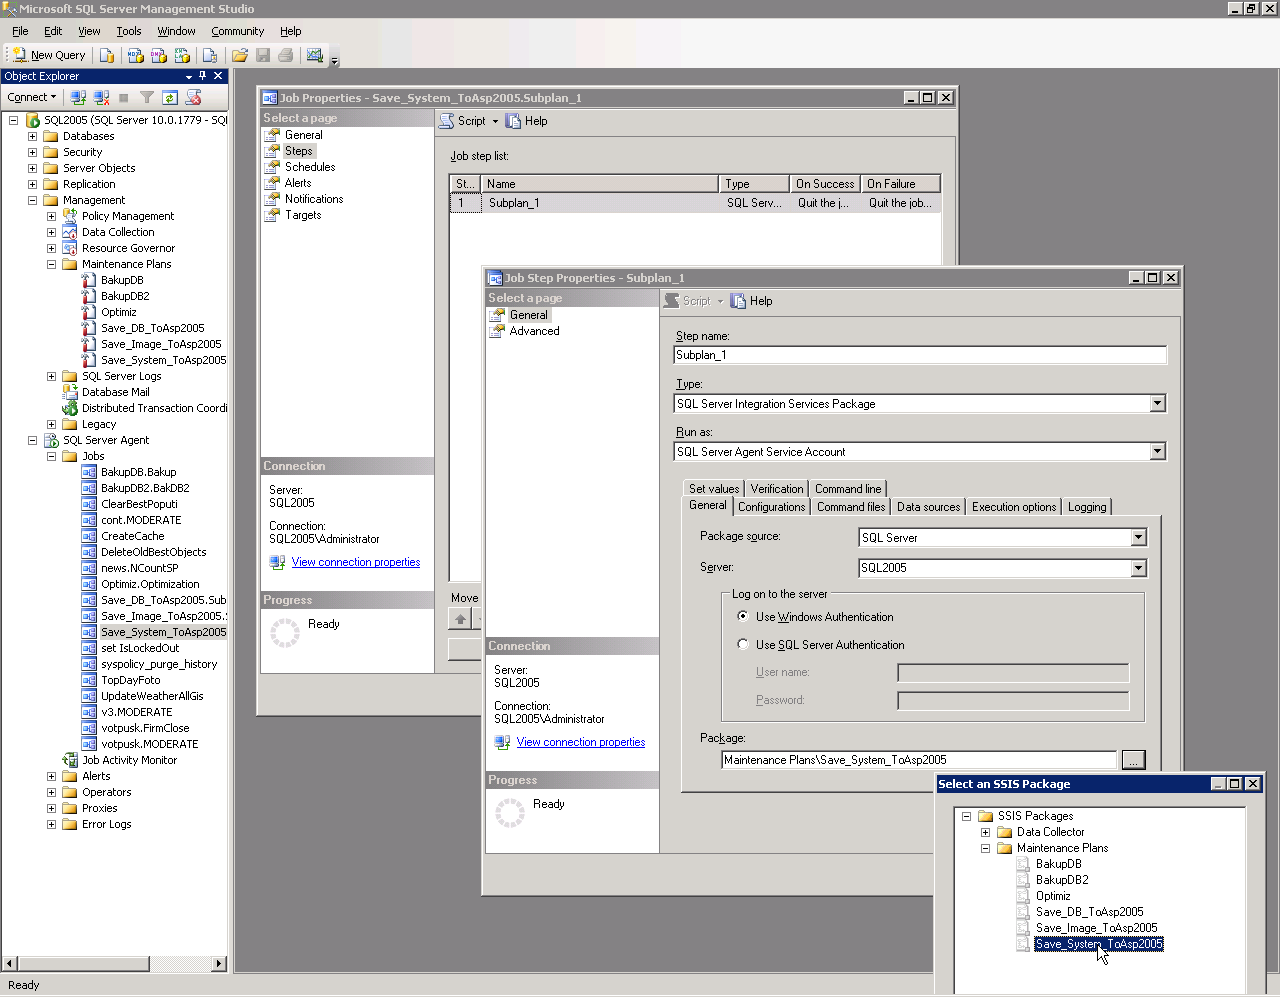Click the package browse ellipsis button
Viewport: 1280px width, 997px height.
tap(1133, 760)
